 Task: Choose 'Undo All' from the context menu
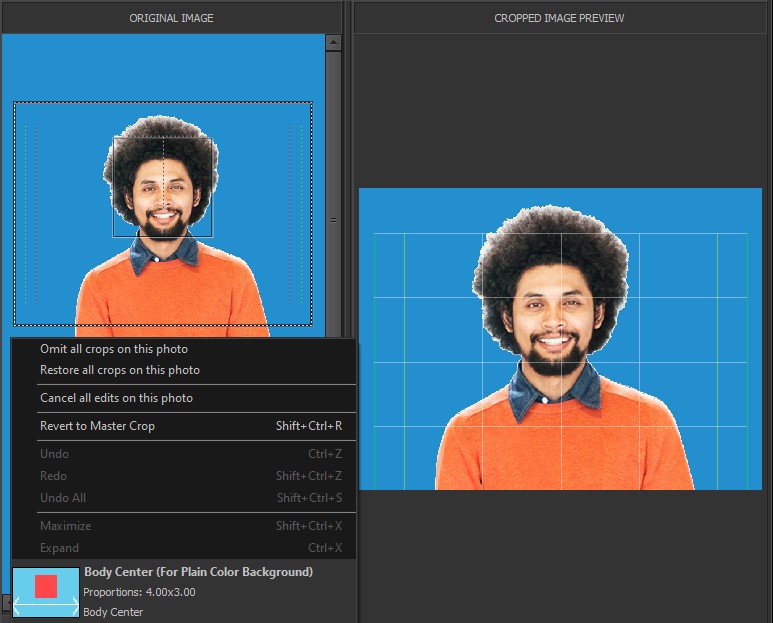coord(63,498)
